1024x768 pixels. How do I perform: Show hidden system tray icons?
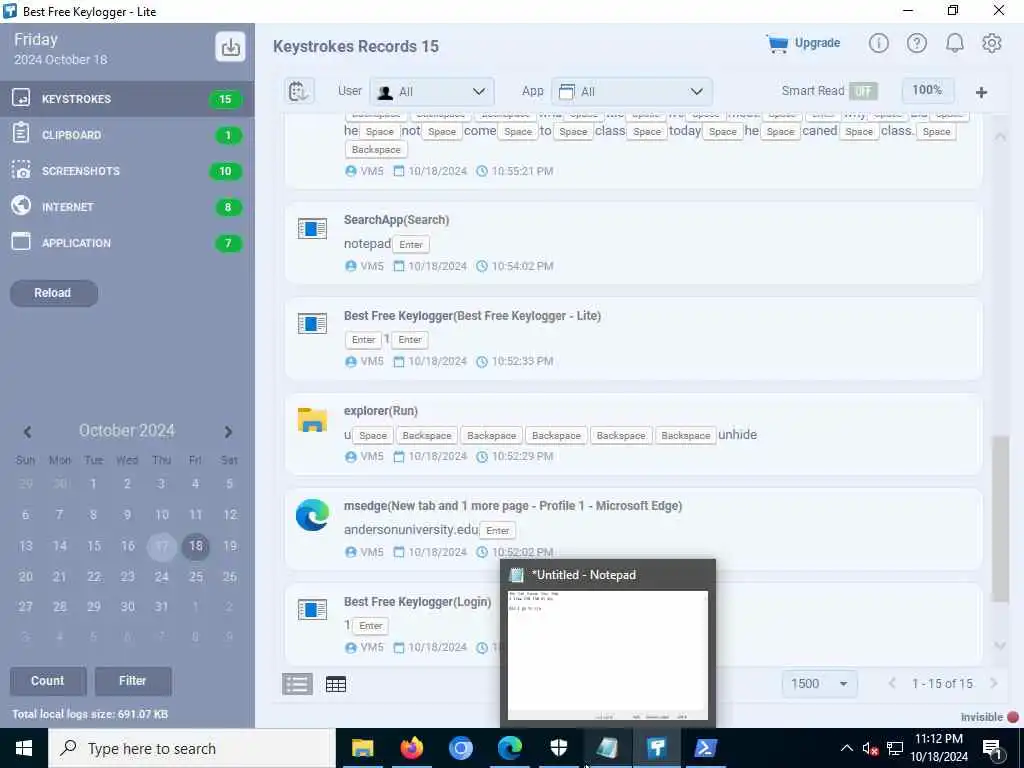click(x=846, y=748)
